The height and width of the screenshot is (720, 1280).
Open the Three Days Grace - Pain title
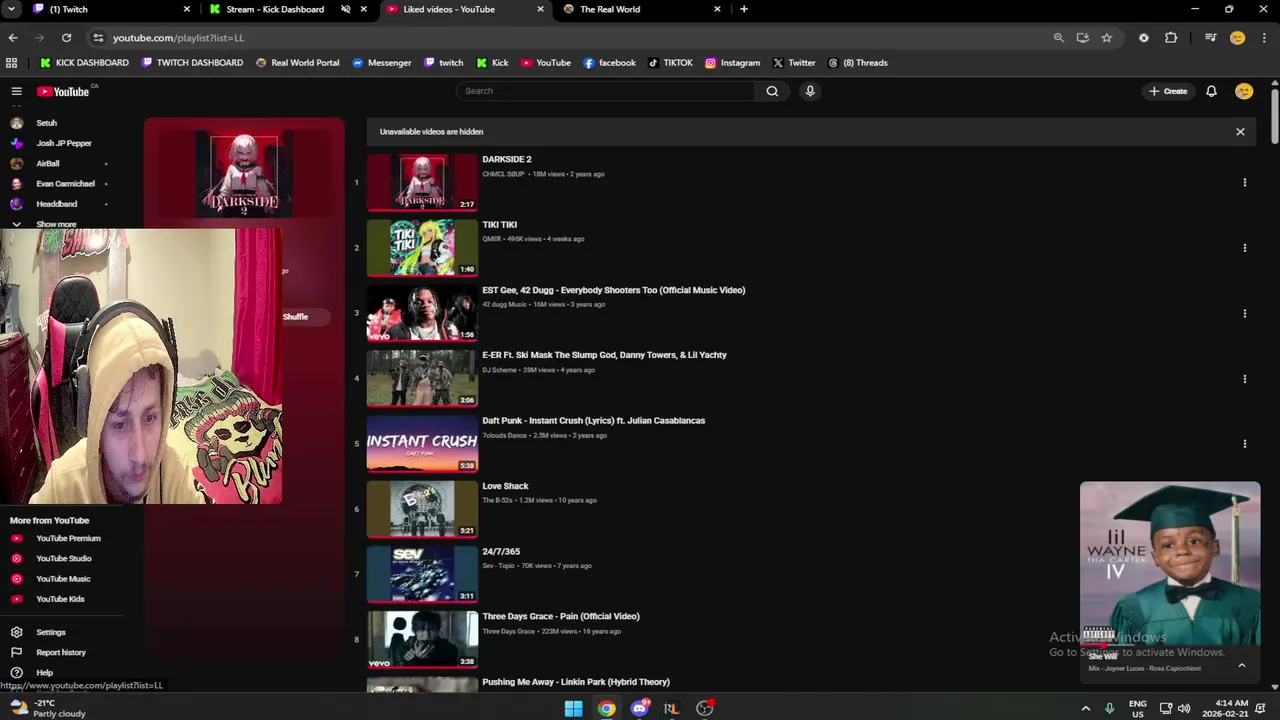[561, 616]
